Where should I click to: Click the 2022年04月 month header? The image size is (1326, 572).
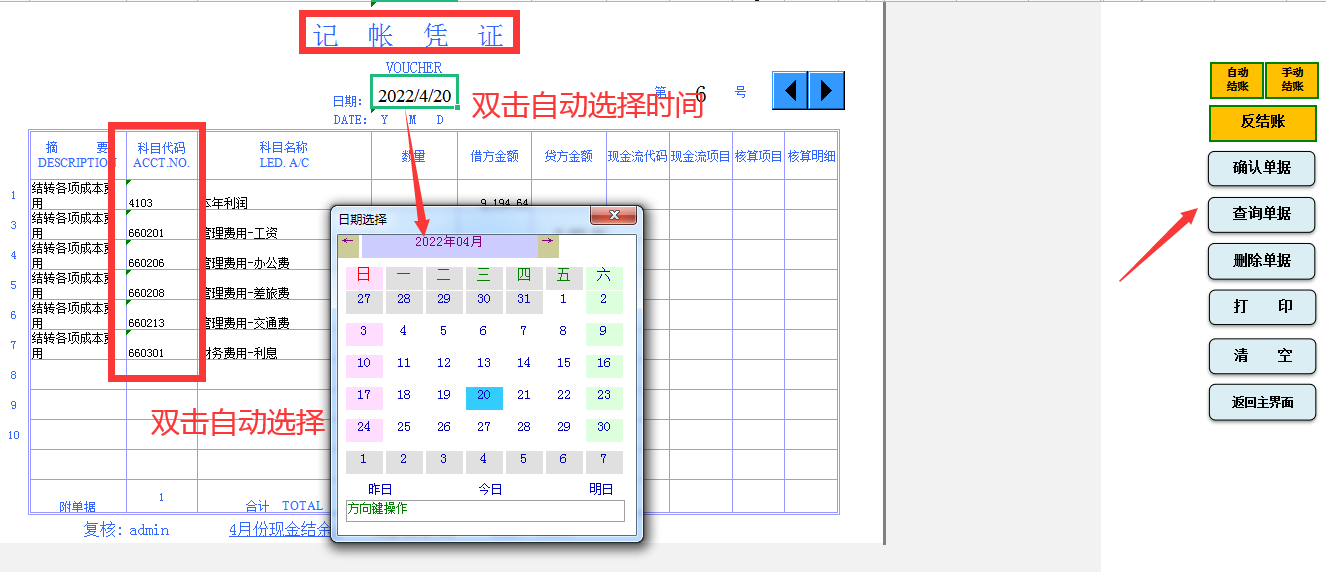click(449, 246)
